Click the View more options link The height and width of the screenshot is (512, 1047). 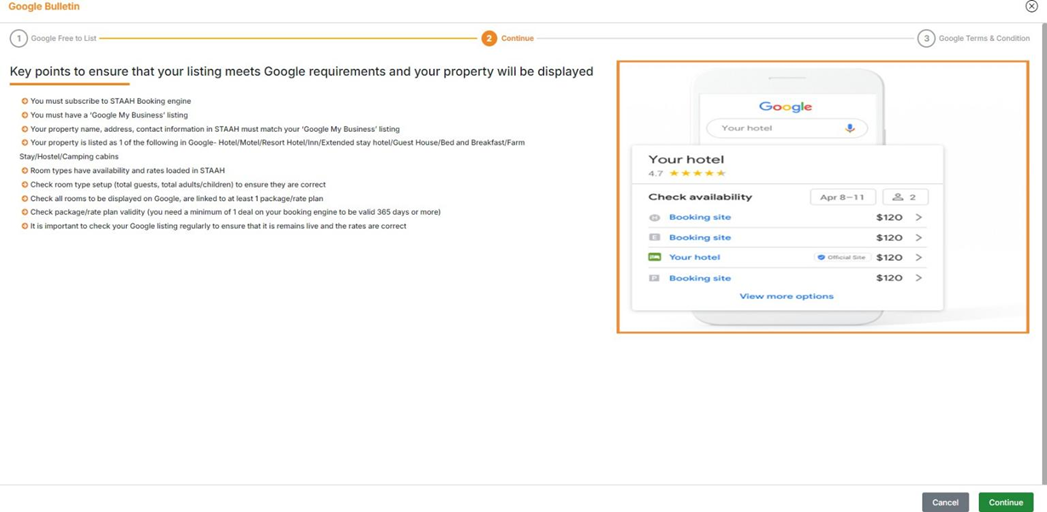point(786,296)
